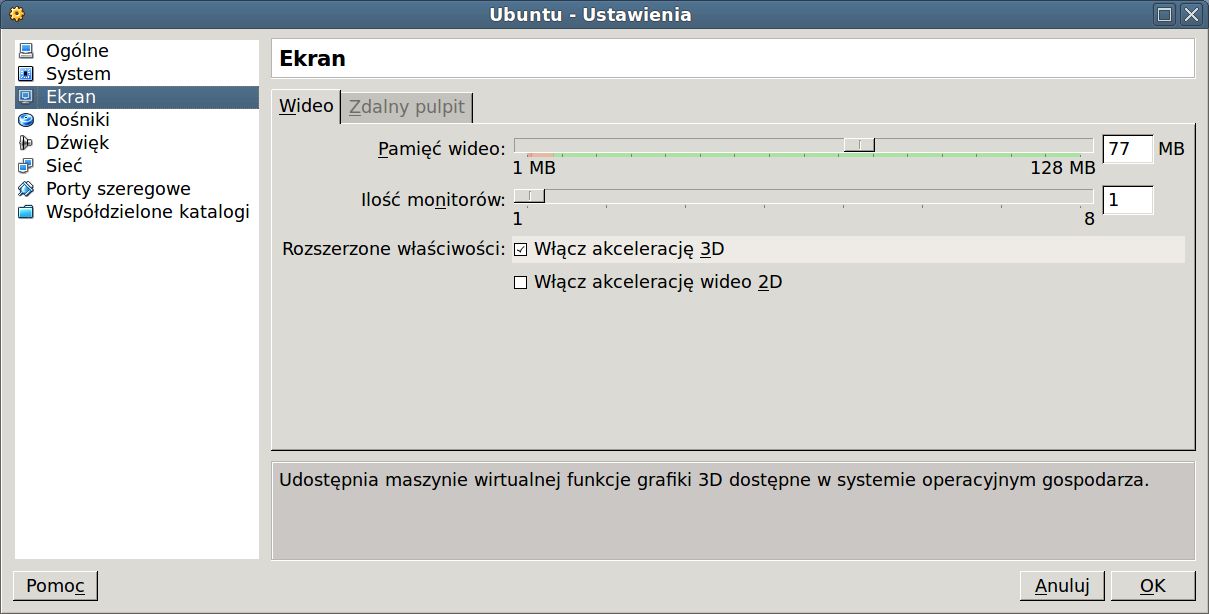Screen dimensions: 1209x614
Task: Click the monitor count field showing 1
Action: tap(1127, 200)
